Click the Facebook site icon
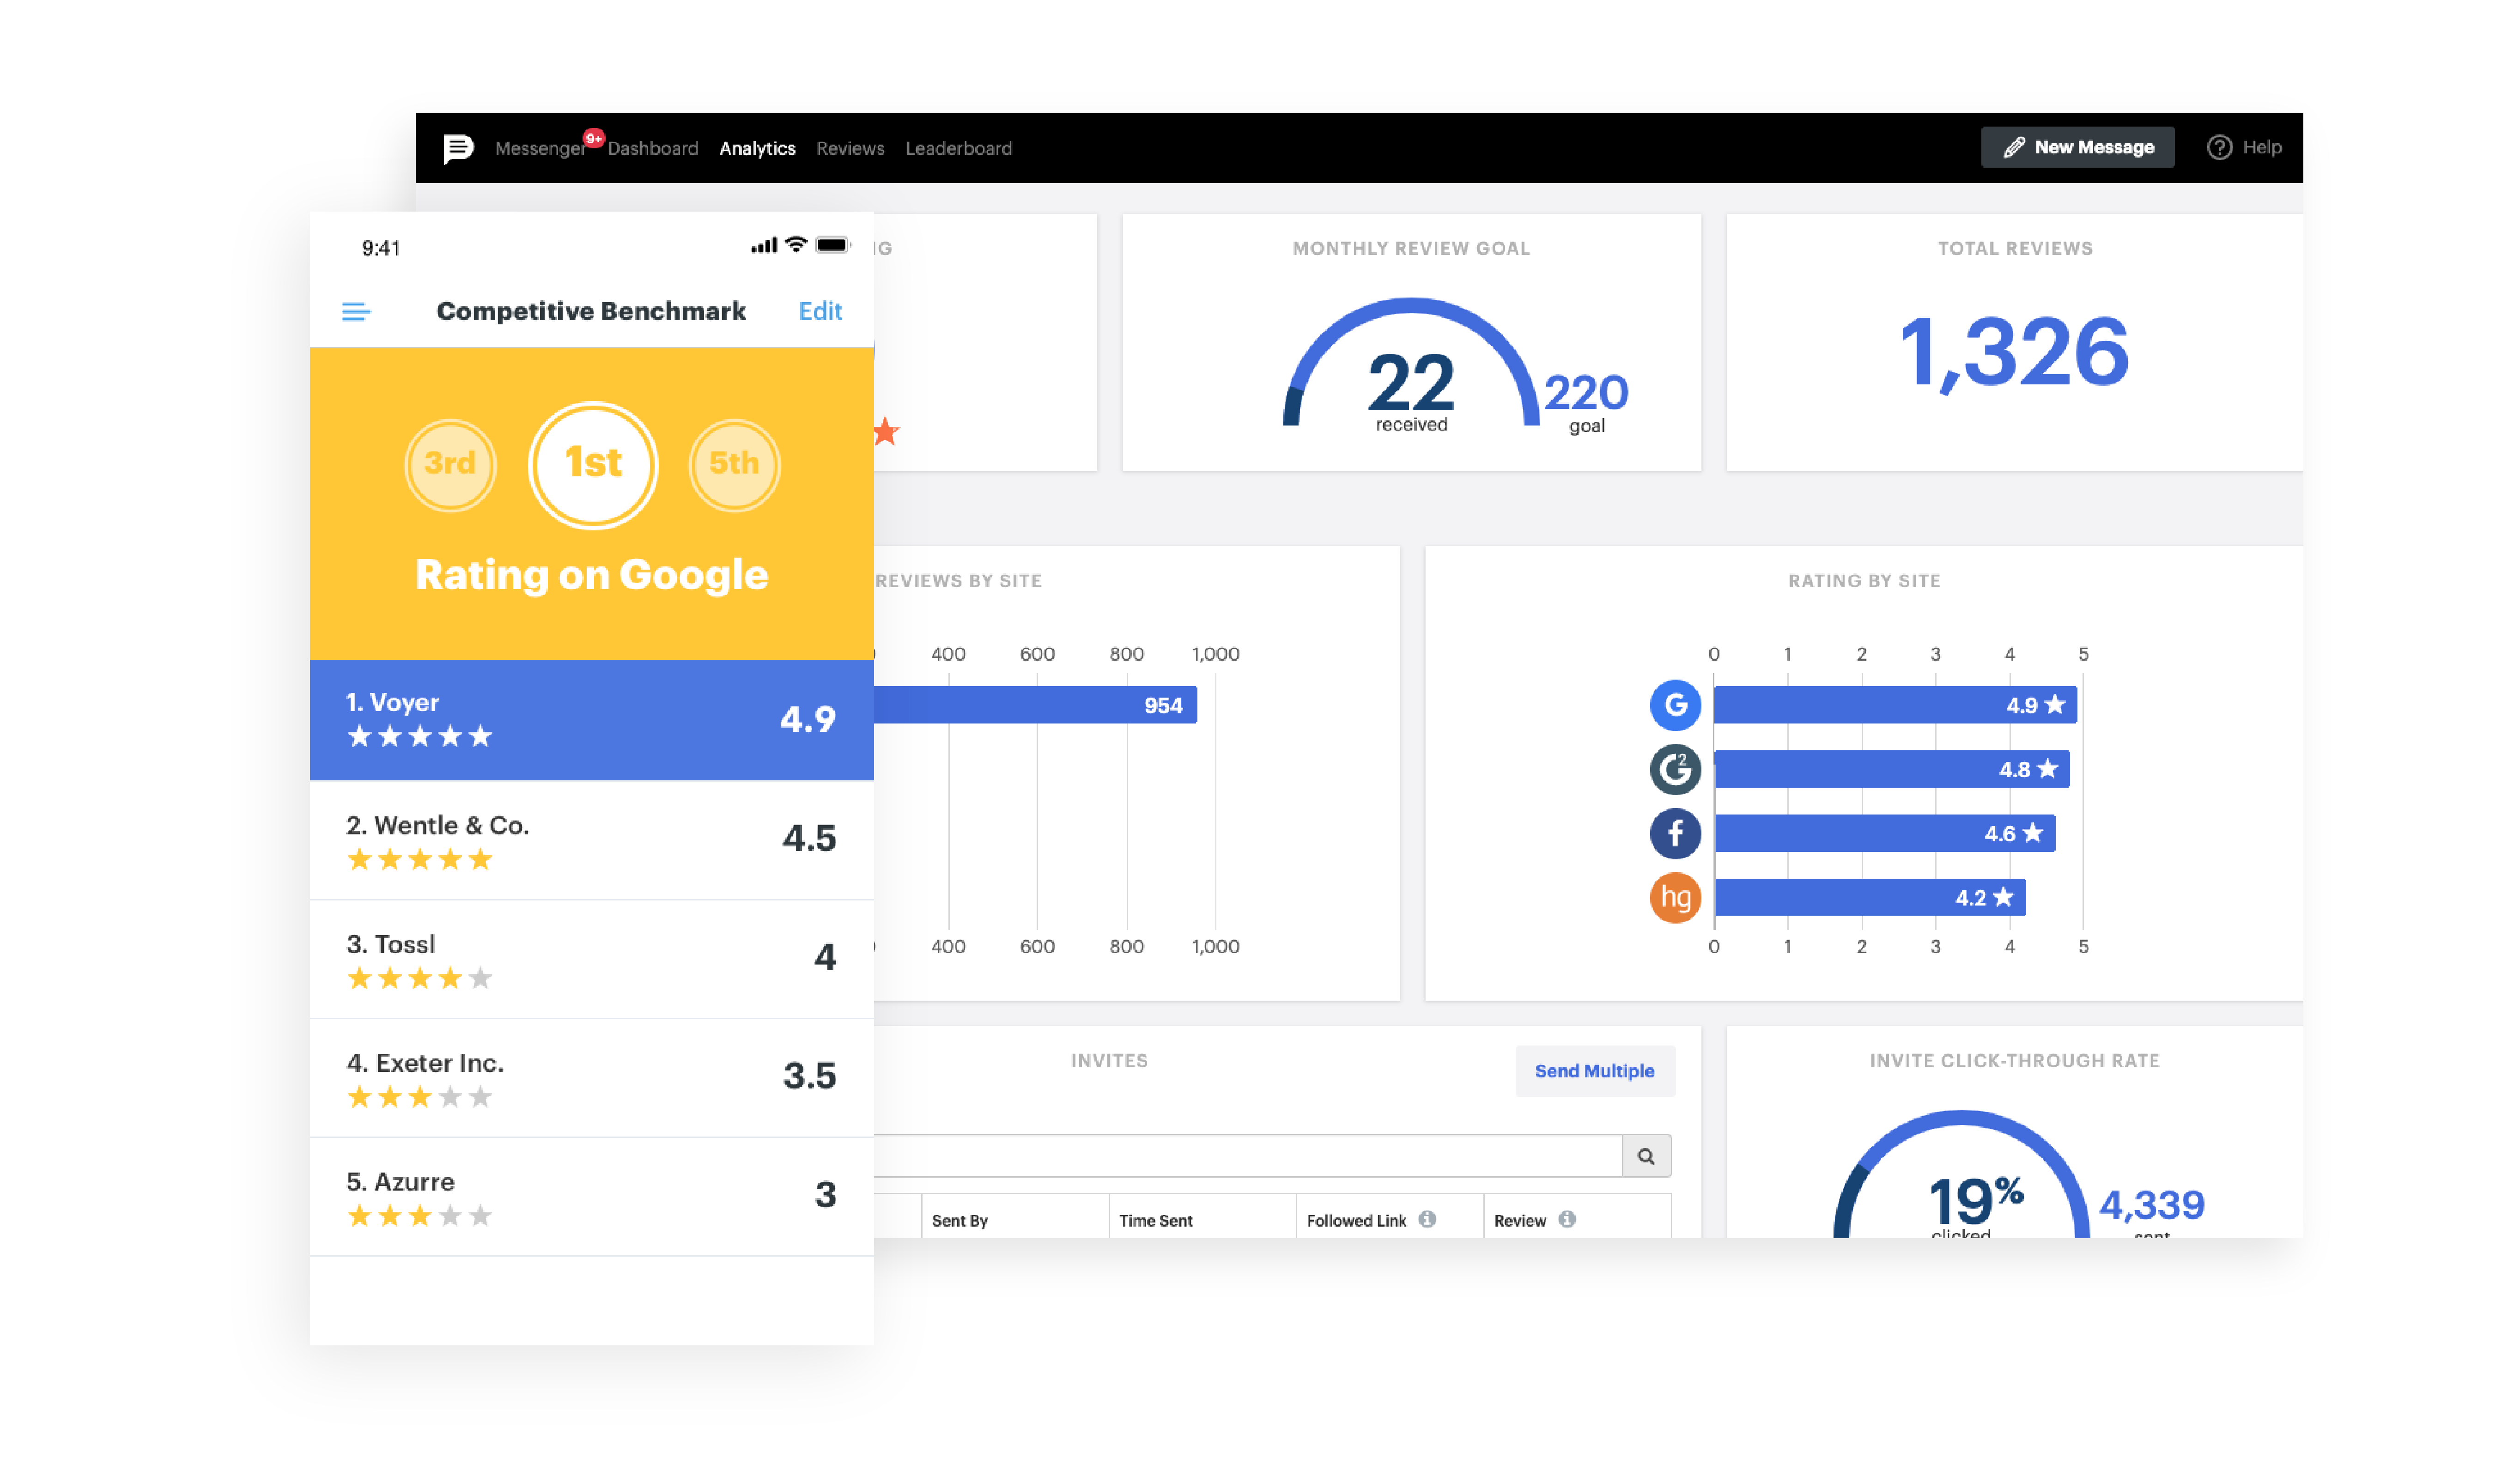 1675,833
